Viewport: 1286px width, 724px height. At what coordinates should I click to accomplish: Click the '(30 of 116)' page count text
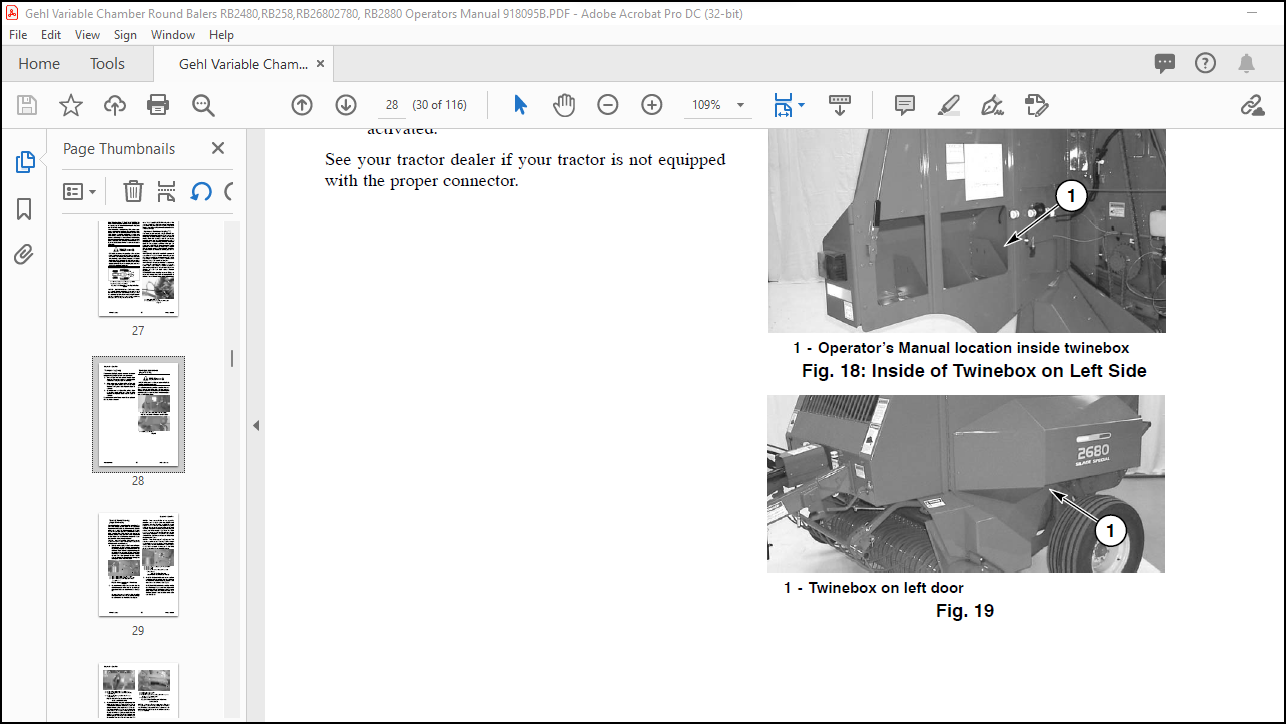pyautogui.click(x=440, y=105)
